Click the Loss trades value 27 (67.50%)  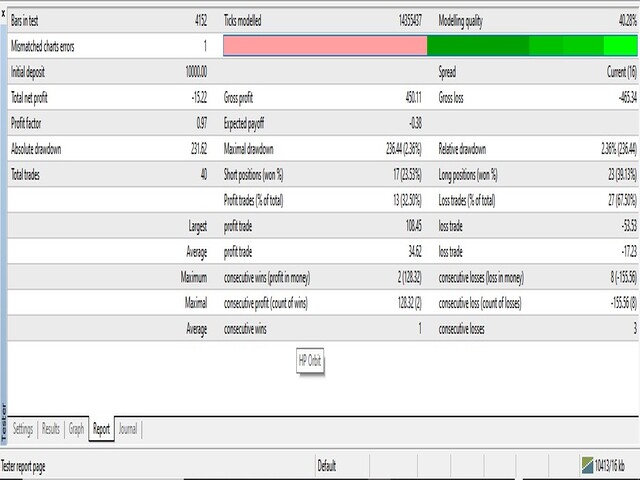(x=622, y=200)
